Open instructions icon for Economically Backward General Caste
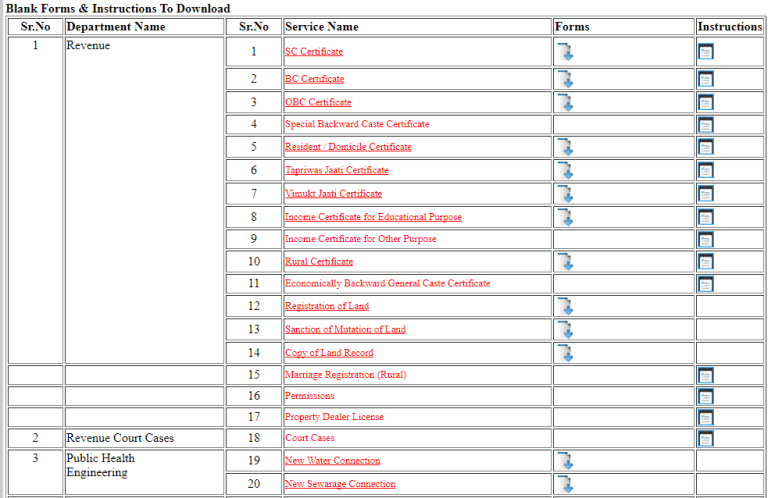This screenshot has width=768, height=498. point(706,284)
